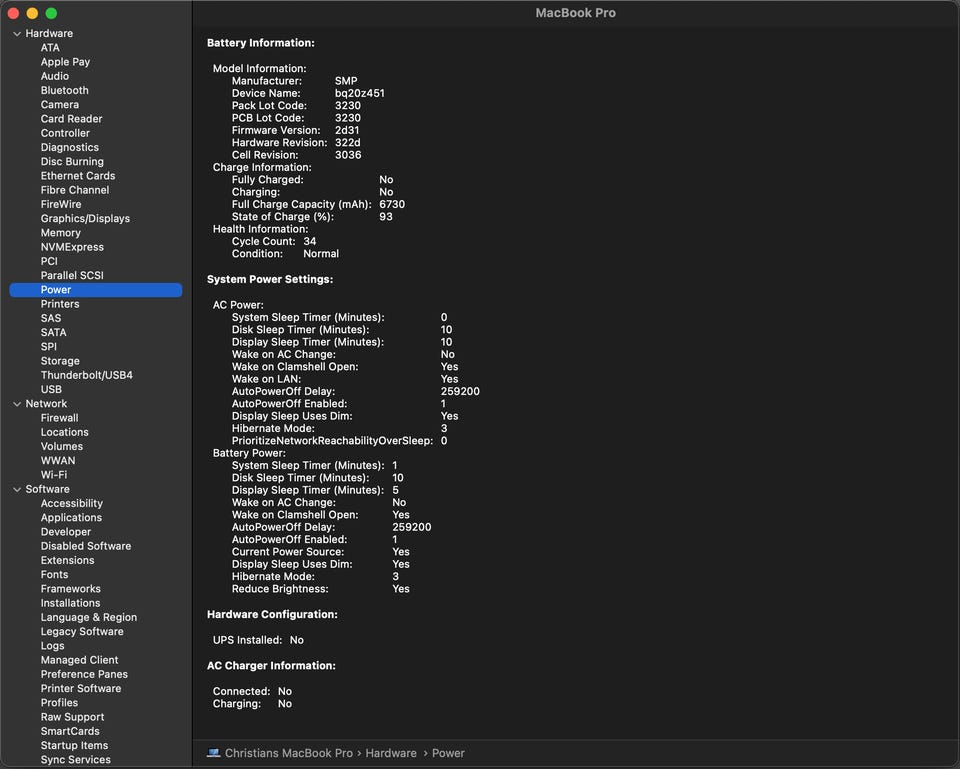Image resolution: width=960 pixels, height=769 pixels.
Task: Open Wi-Fi under Network
Action: [x=54, y=475]
